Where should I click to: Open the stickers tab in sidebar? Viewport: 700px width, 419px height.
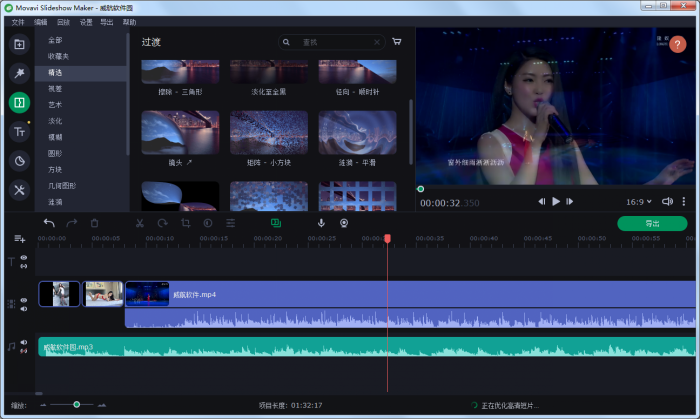[19, 161]
